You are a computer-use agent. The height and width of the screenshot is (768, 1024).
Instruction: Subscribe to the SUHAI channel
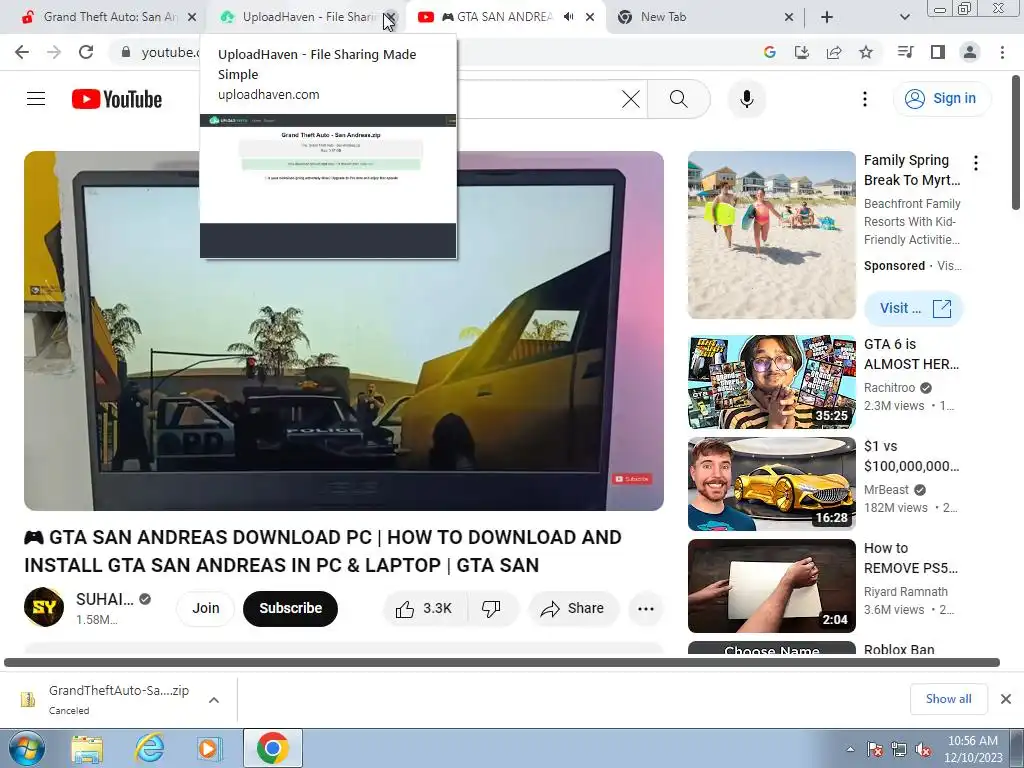click(x=291, y=609)
